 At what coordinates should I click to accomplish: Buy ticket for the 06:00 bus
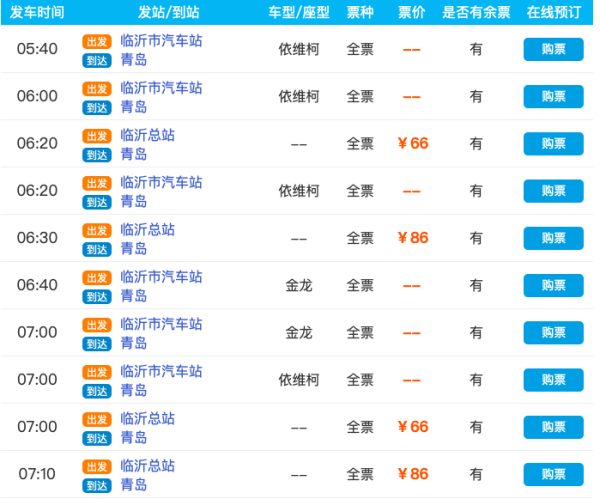(x=553, y=96)
